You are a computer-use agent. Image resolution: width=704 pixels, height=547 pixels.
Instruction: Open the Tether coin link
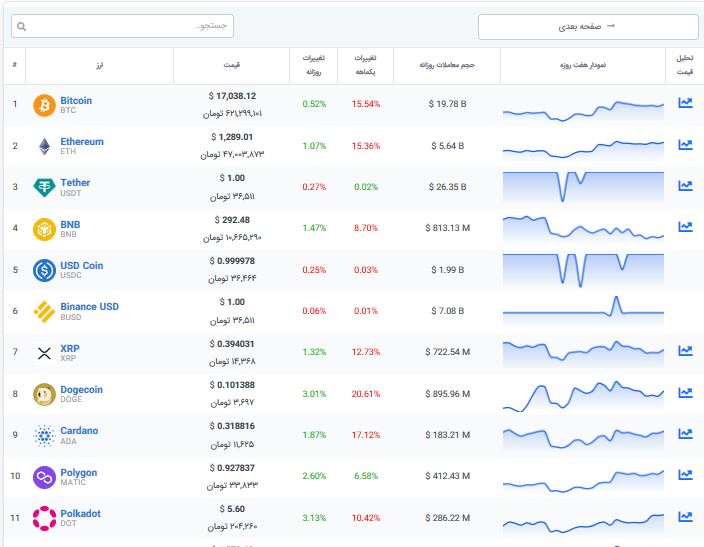coord(75,182)
